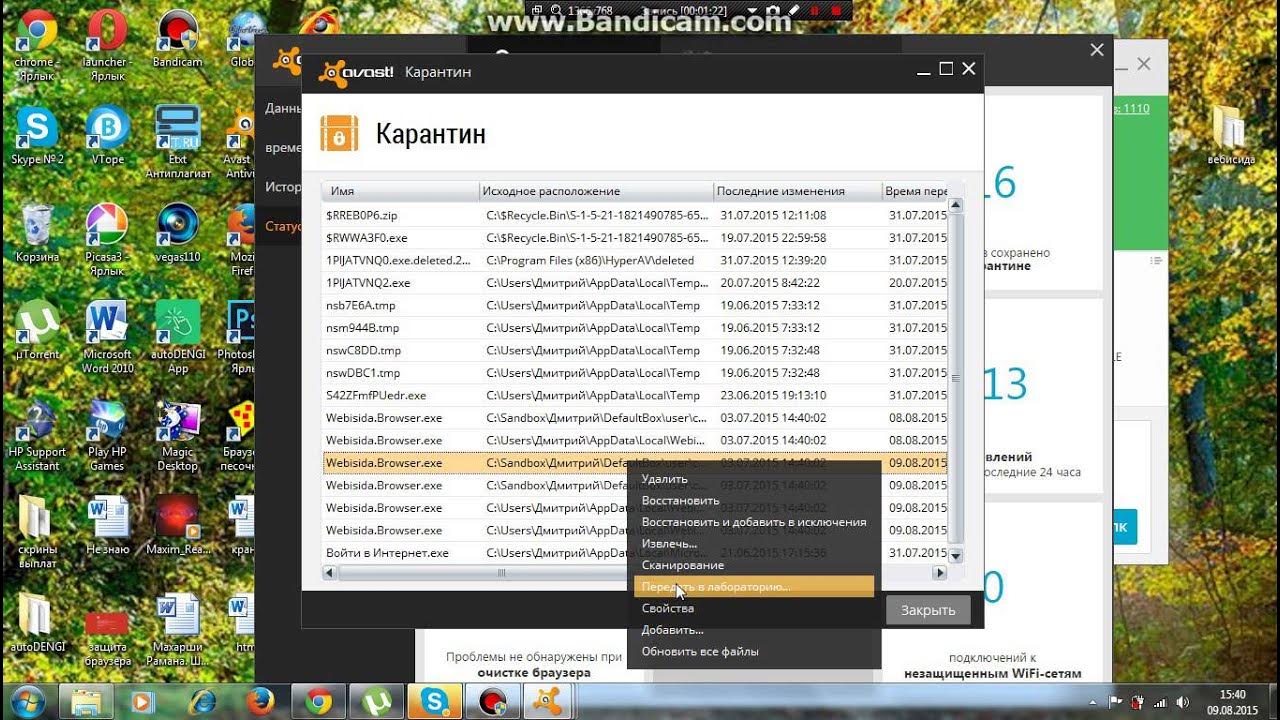Open Windows Explorer from the taskbar
This screenshot has height=720, width=1280.
(88, 700)
